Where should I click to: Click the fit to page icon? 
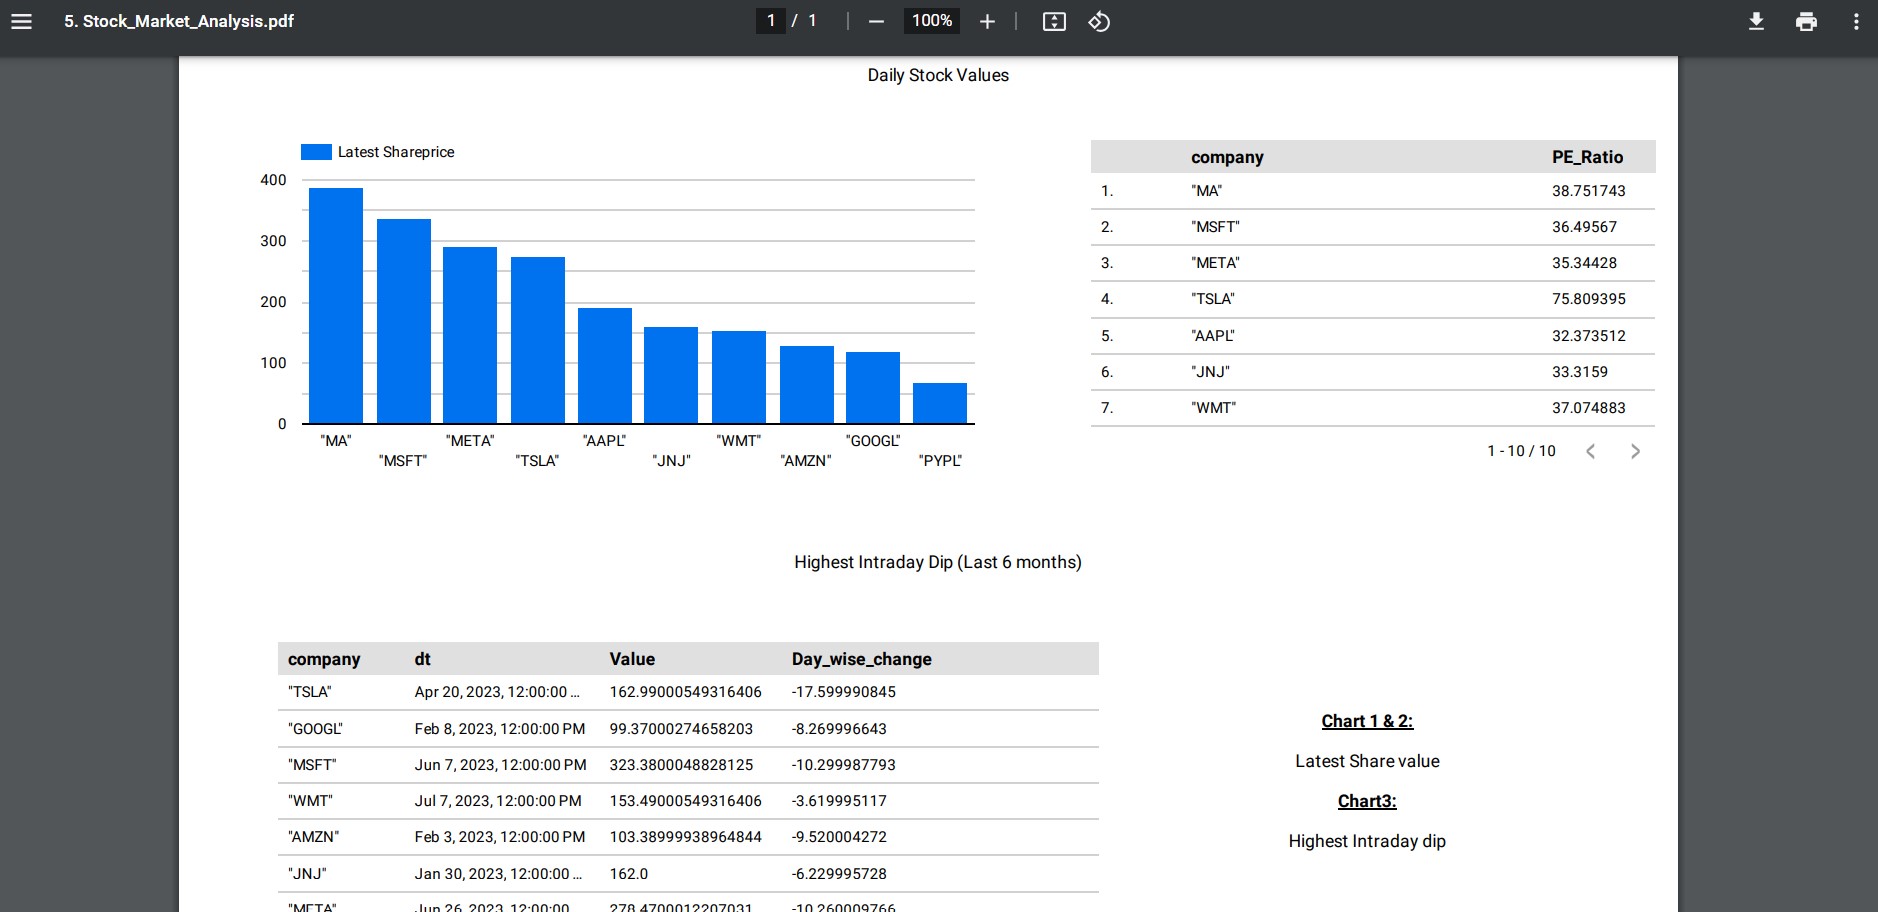point(1054,21)
